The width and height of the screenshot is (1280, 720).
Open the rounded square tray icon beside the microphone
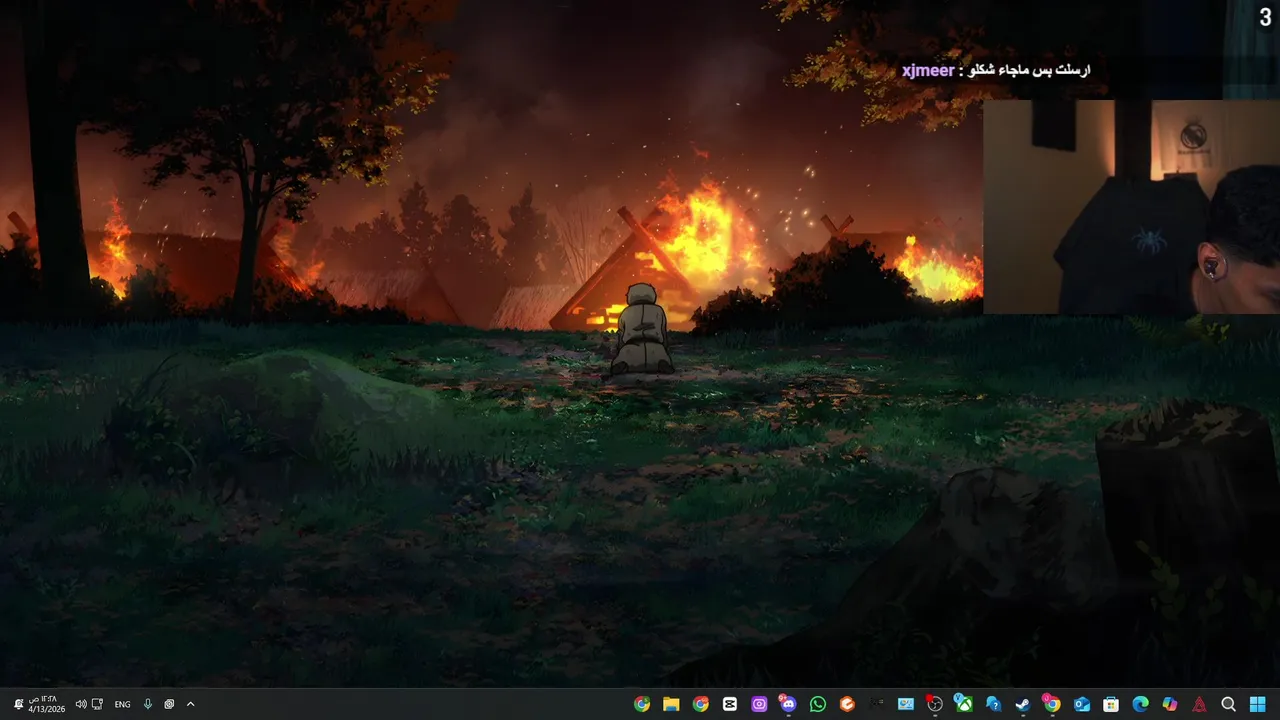coord(169,704)
